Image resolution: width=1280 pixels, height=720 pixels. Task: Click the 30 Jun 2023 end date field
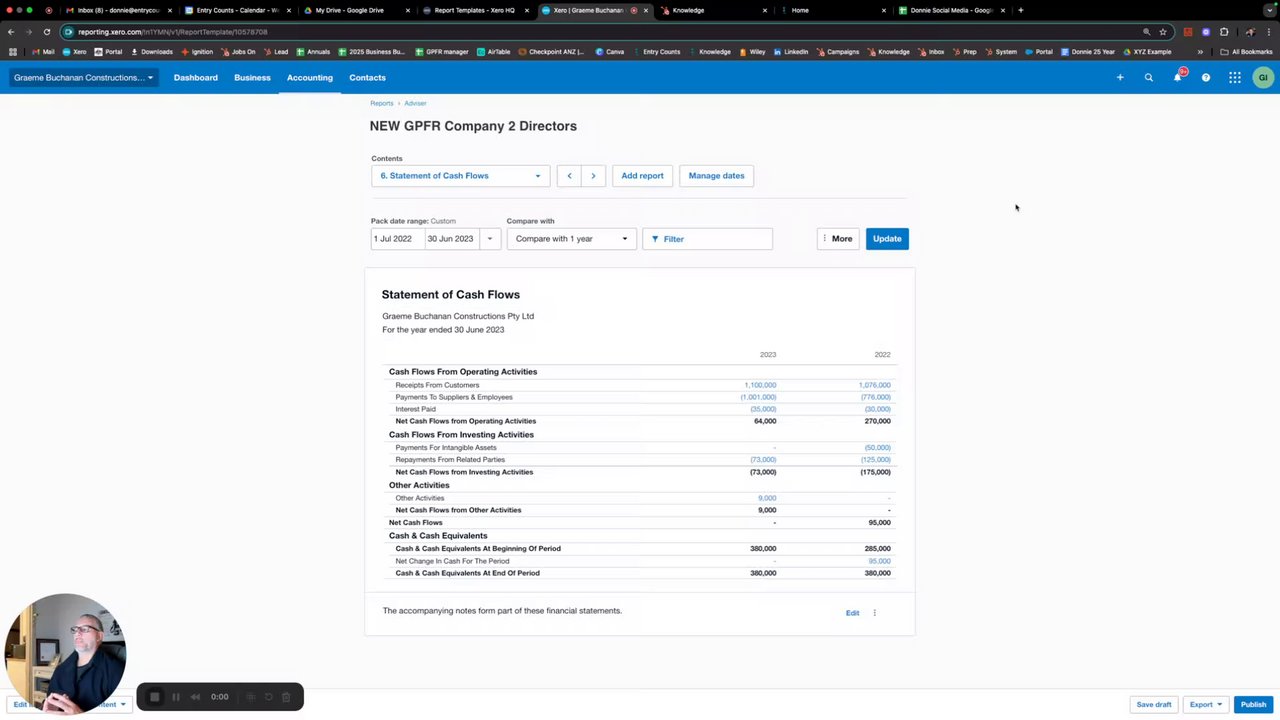pyautogui.click(x=452, y=239)
